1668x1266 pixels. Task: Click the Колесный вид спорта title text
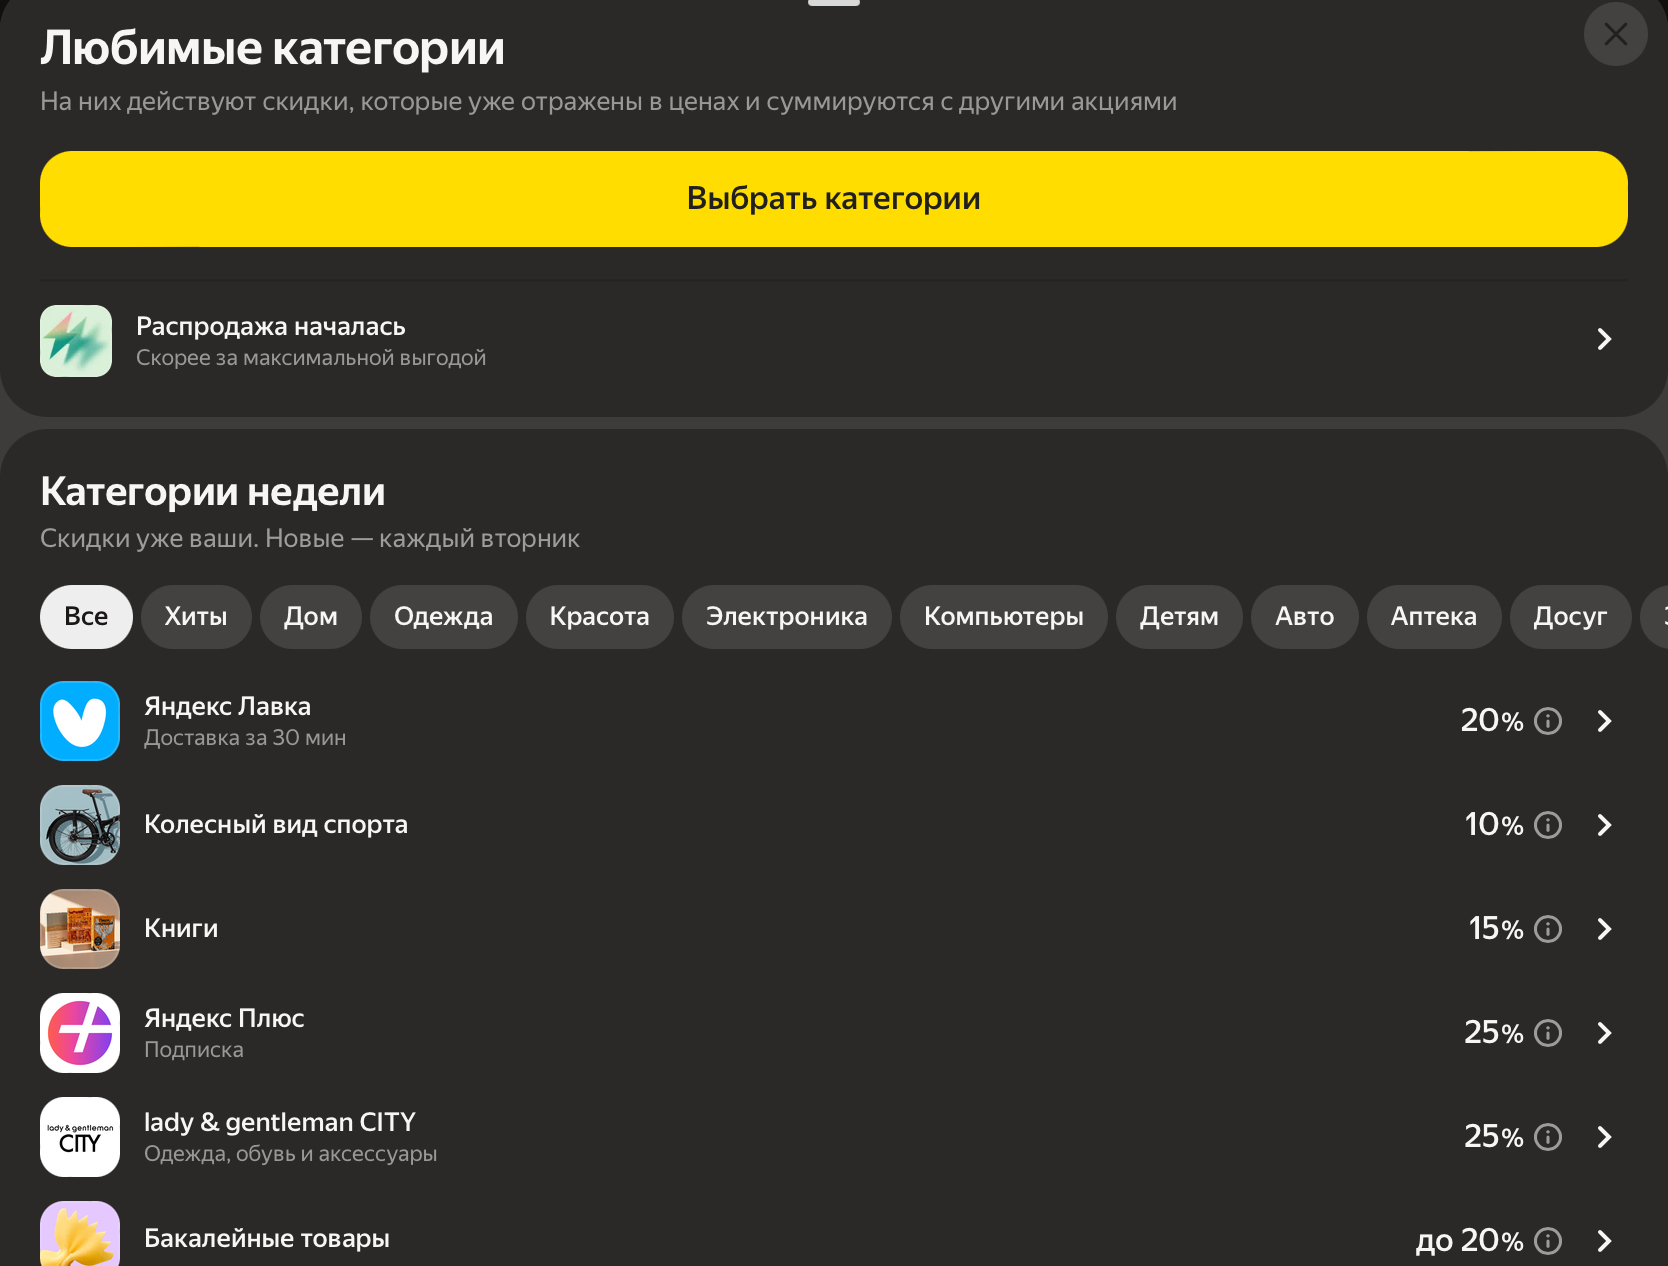click(276, 825)
